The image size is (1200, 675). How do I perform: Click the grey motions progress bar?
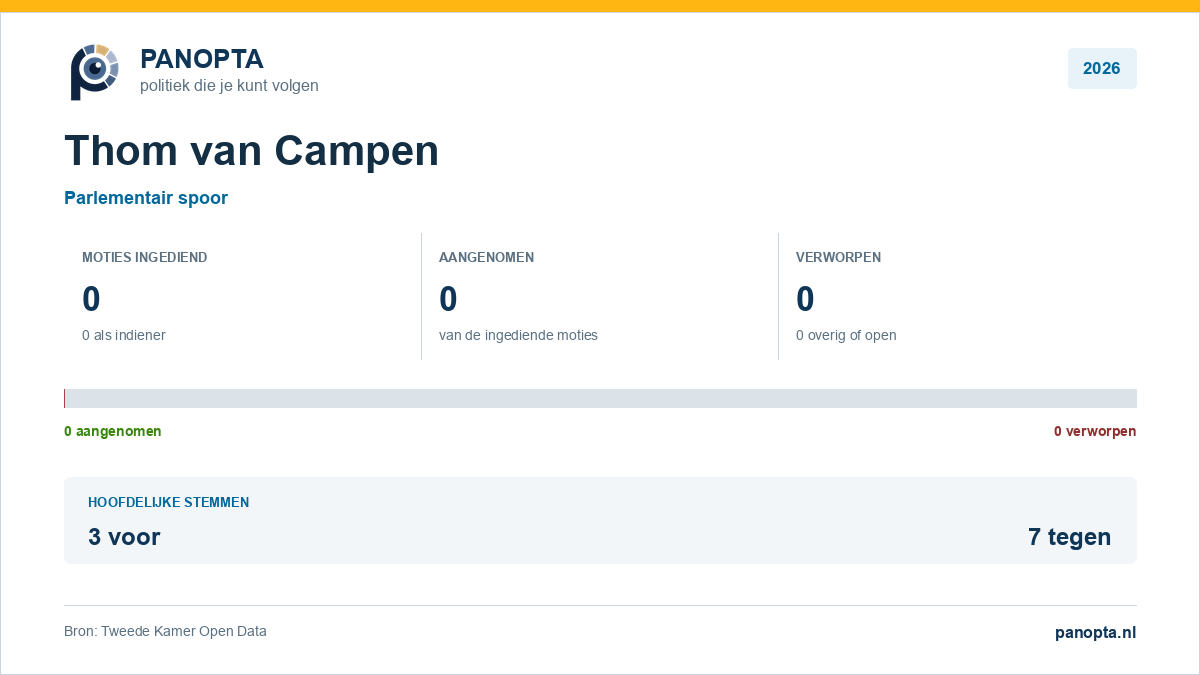tap(600, 398)
